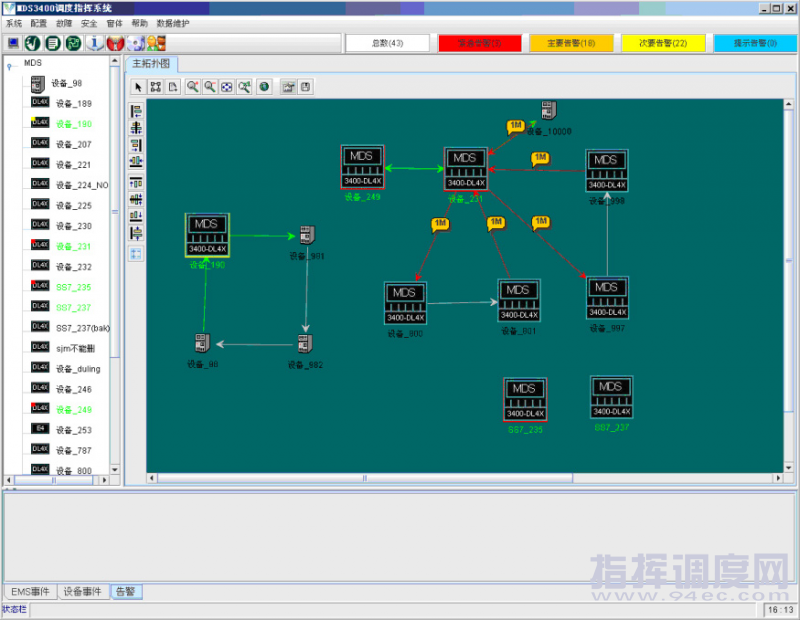Click the background picture icon in topology toolbar
Screen dimensions: 800x620
[288, 87]
